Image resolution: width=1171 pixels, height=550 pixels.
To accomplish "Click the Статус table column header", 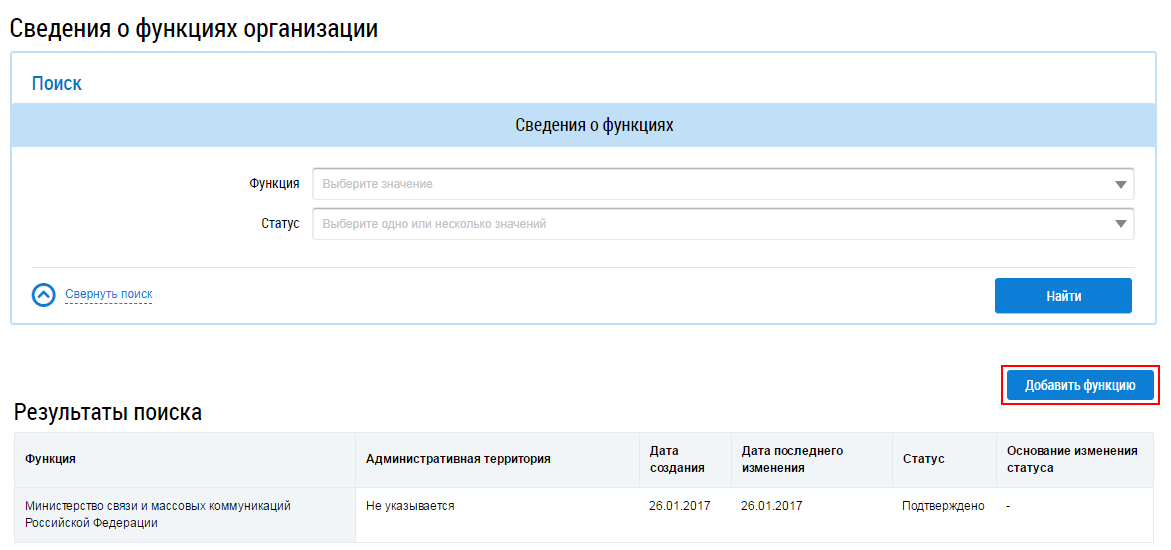I will point(923,459).
